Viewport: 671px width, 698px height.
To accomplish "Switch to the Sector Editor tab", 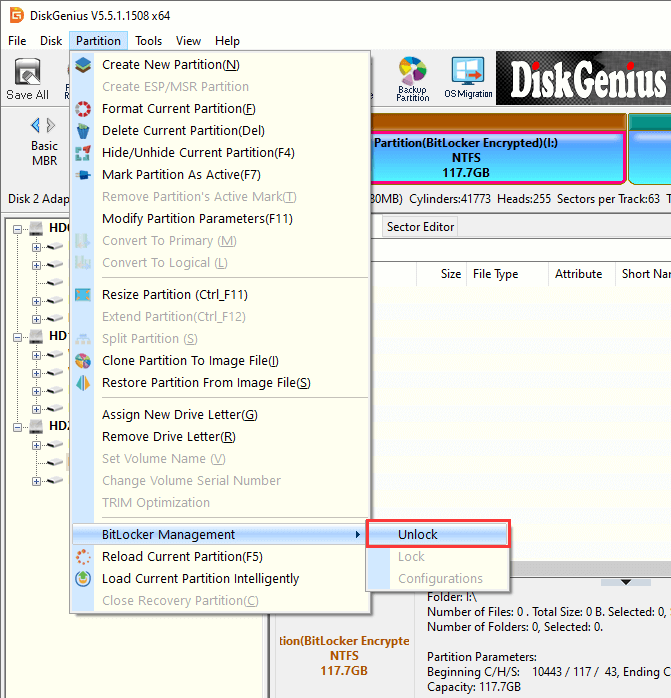I will click(x=420, y=227).
